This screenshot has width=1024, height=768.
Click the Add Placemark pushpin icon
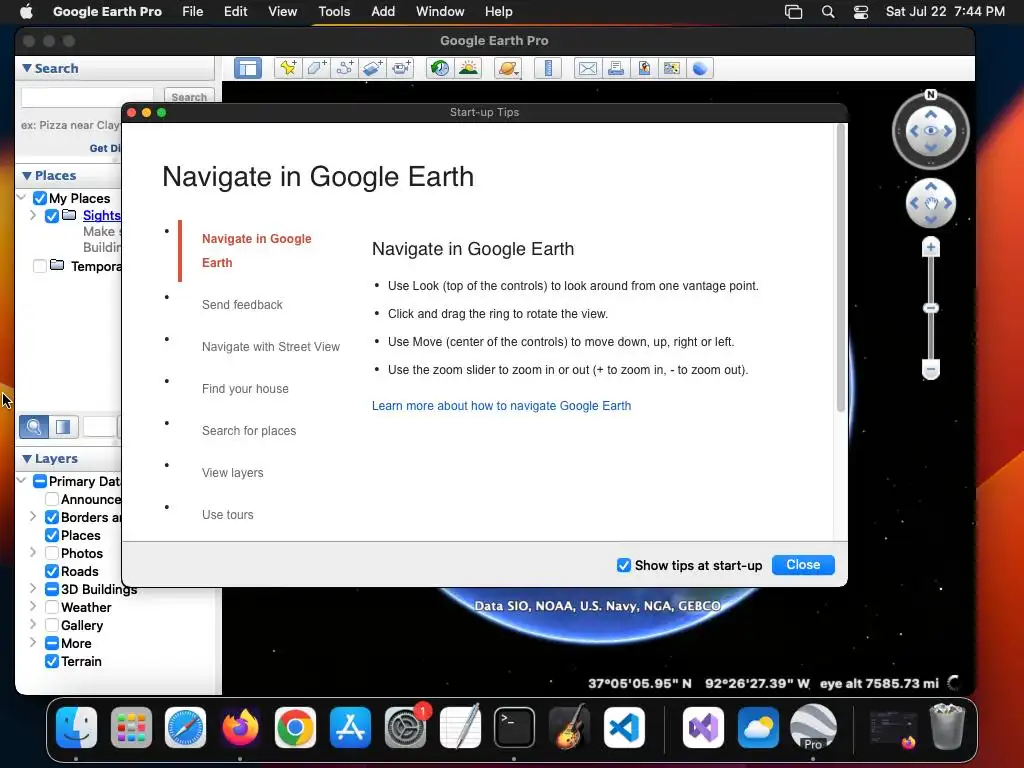[288, 68]
